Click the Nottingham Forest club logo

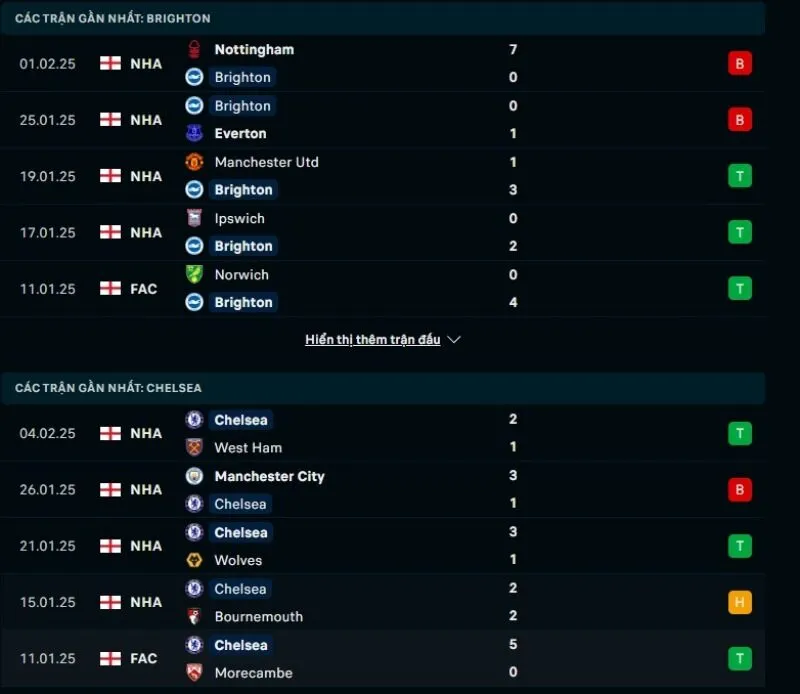pos(195,49)
